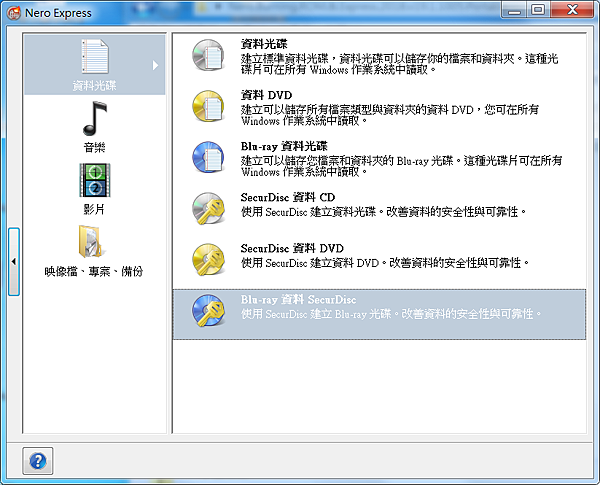Select the 資料光碟 category document icon
Viewport: 600px width, 485px height.
95,56
